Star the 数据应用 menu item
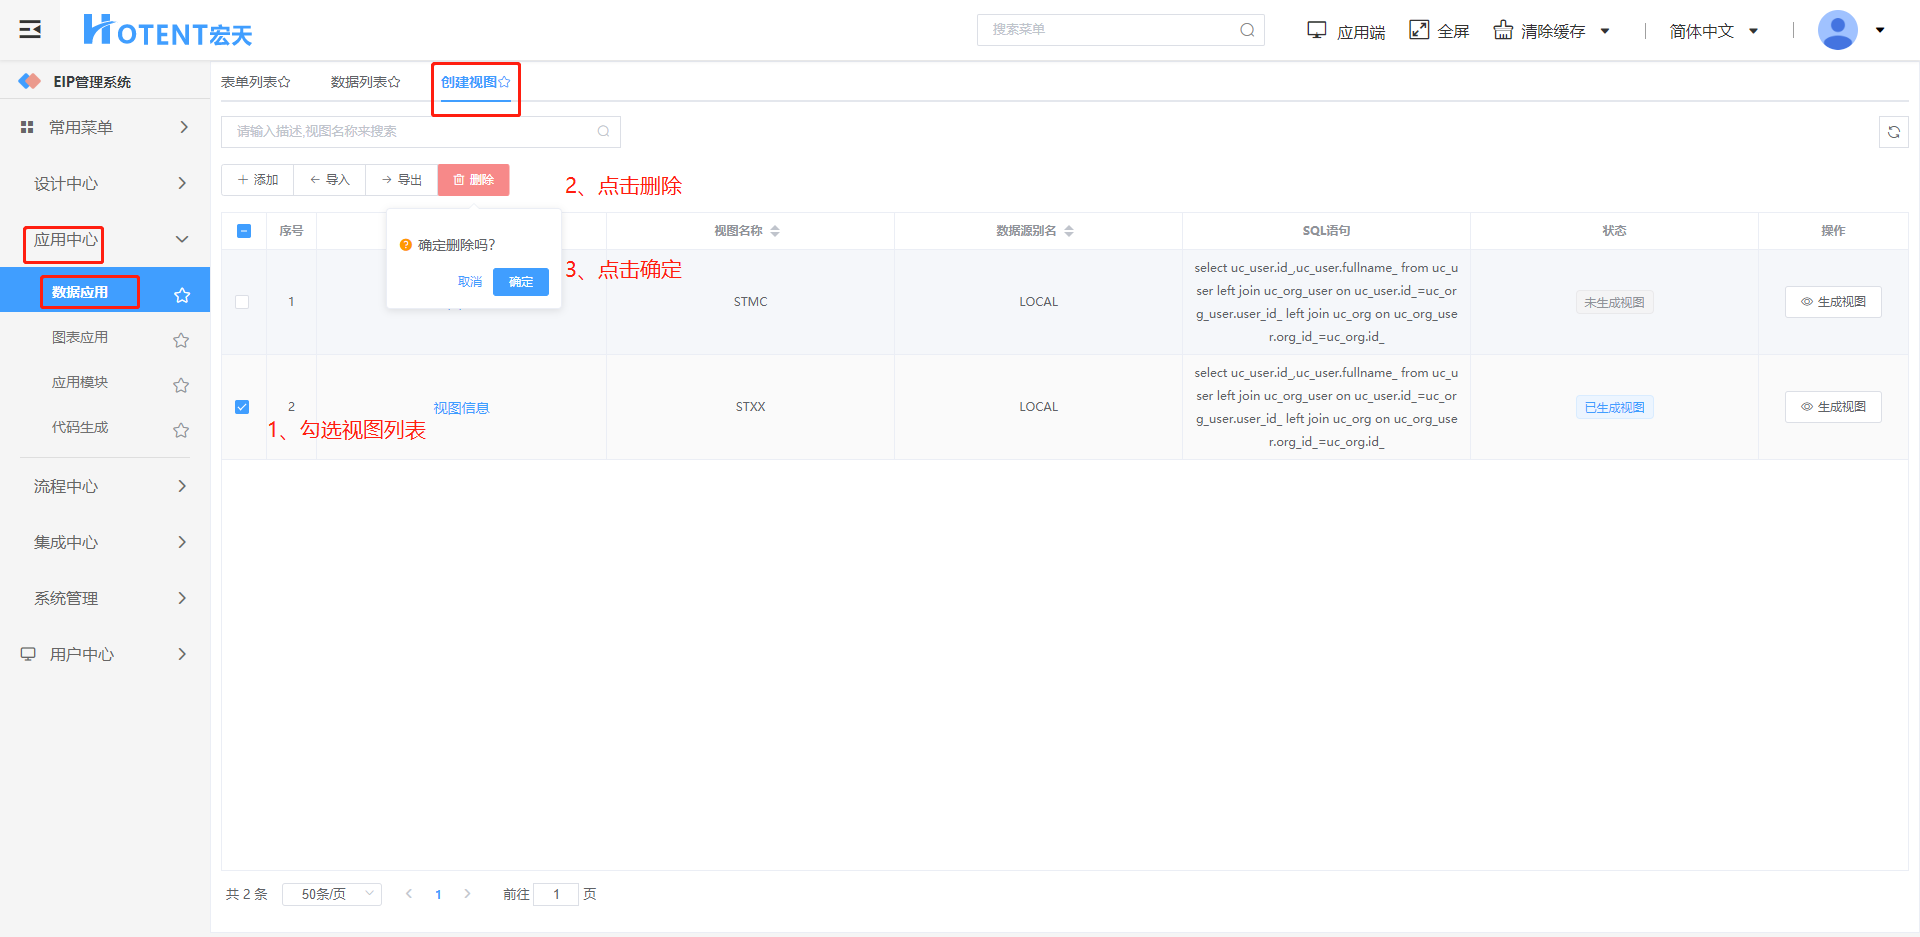 pyautogui.click(x=182, y=295)
